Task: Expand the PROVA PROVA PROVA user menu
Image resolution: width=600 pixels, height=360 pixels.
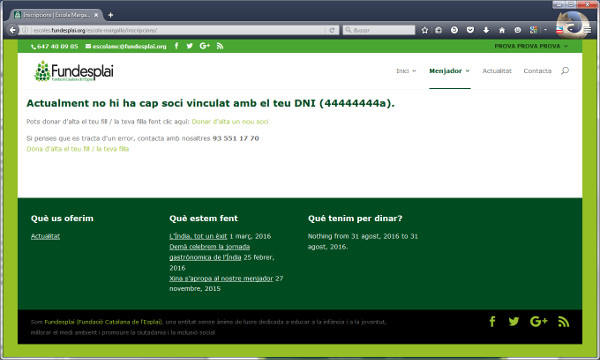Action: click(531, 46)
